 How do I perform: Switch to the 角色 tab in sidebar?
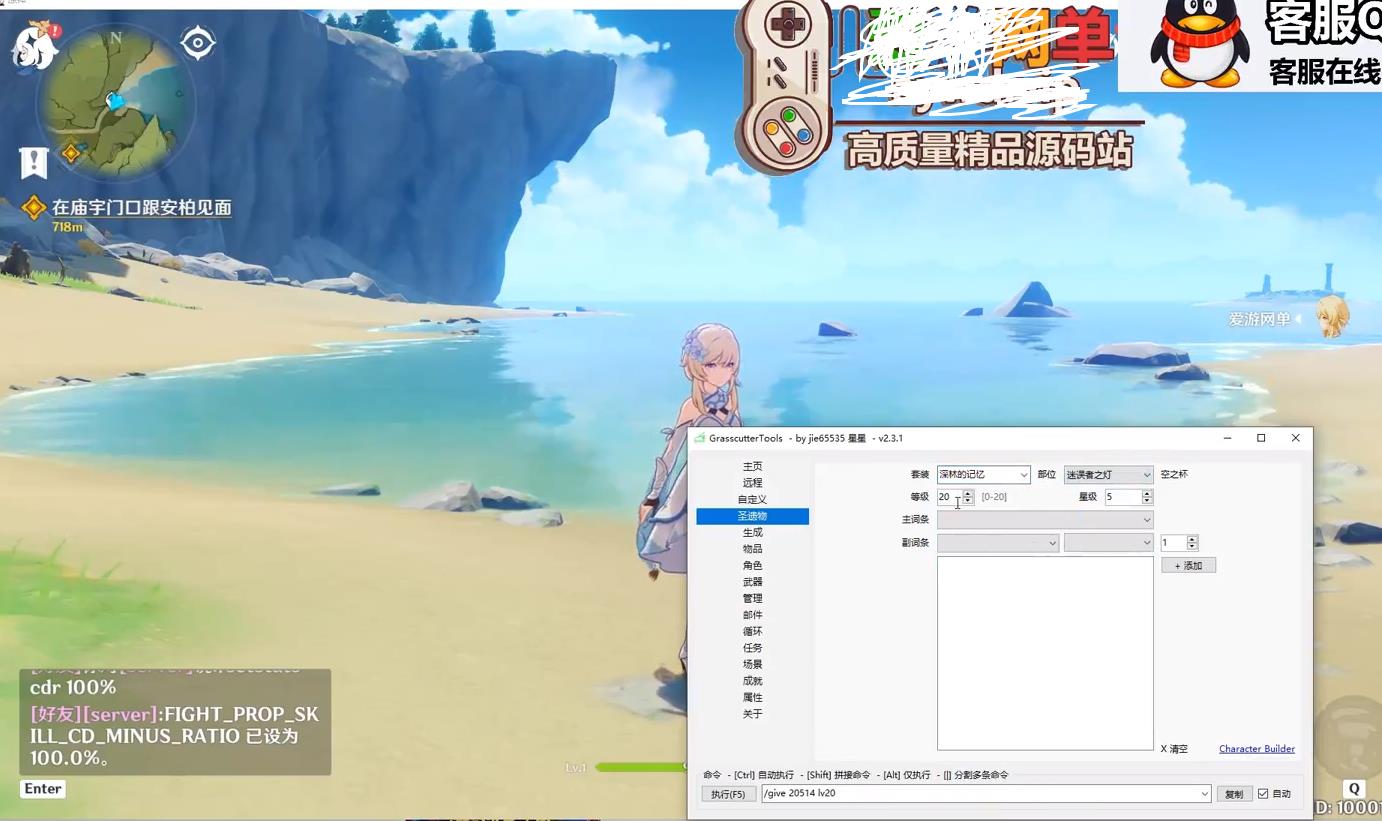(x=752, y=565)
